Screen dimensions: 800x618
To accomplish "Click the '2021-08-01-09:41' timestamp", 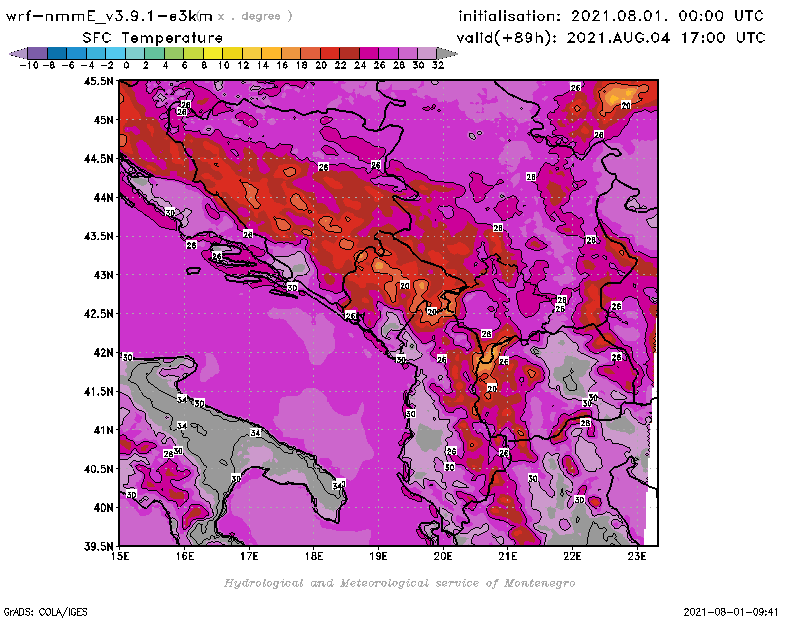I will pos(731,612).
